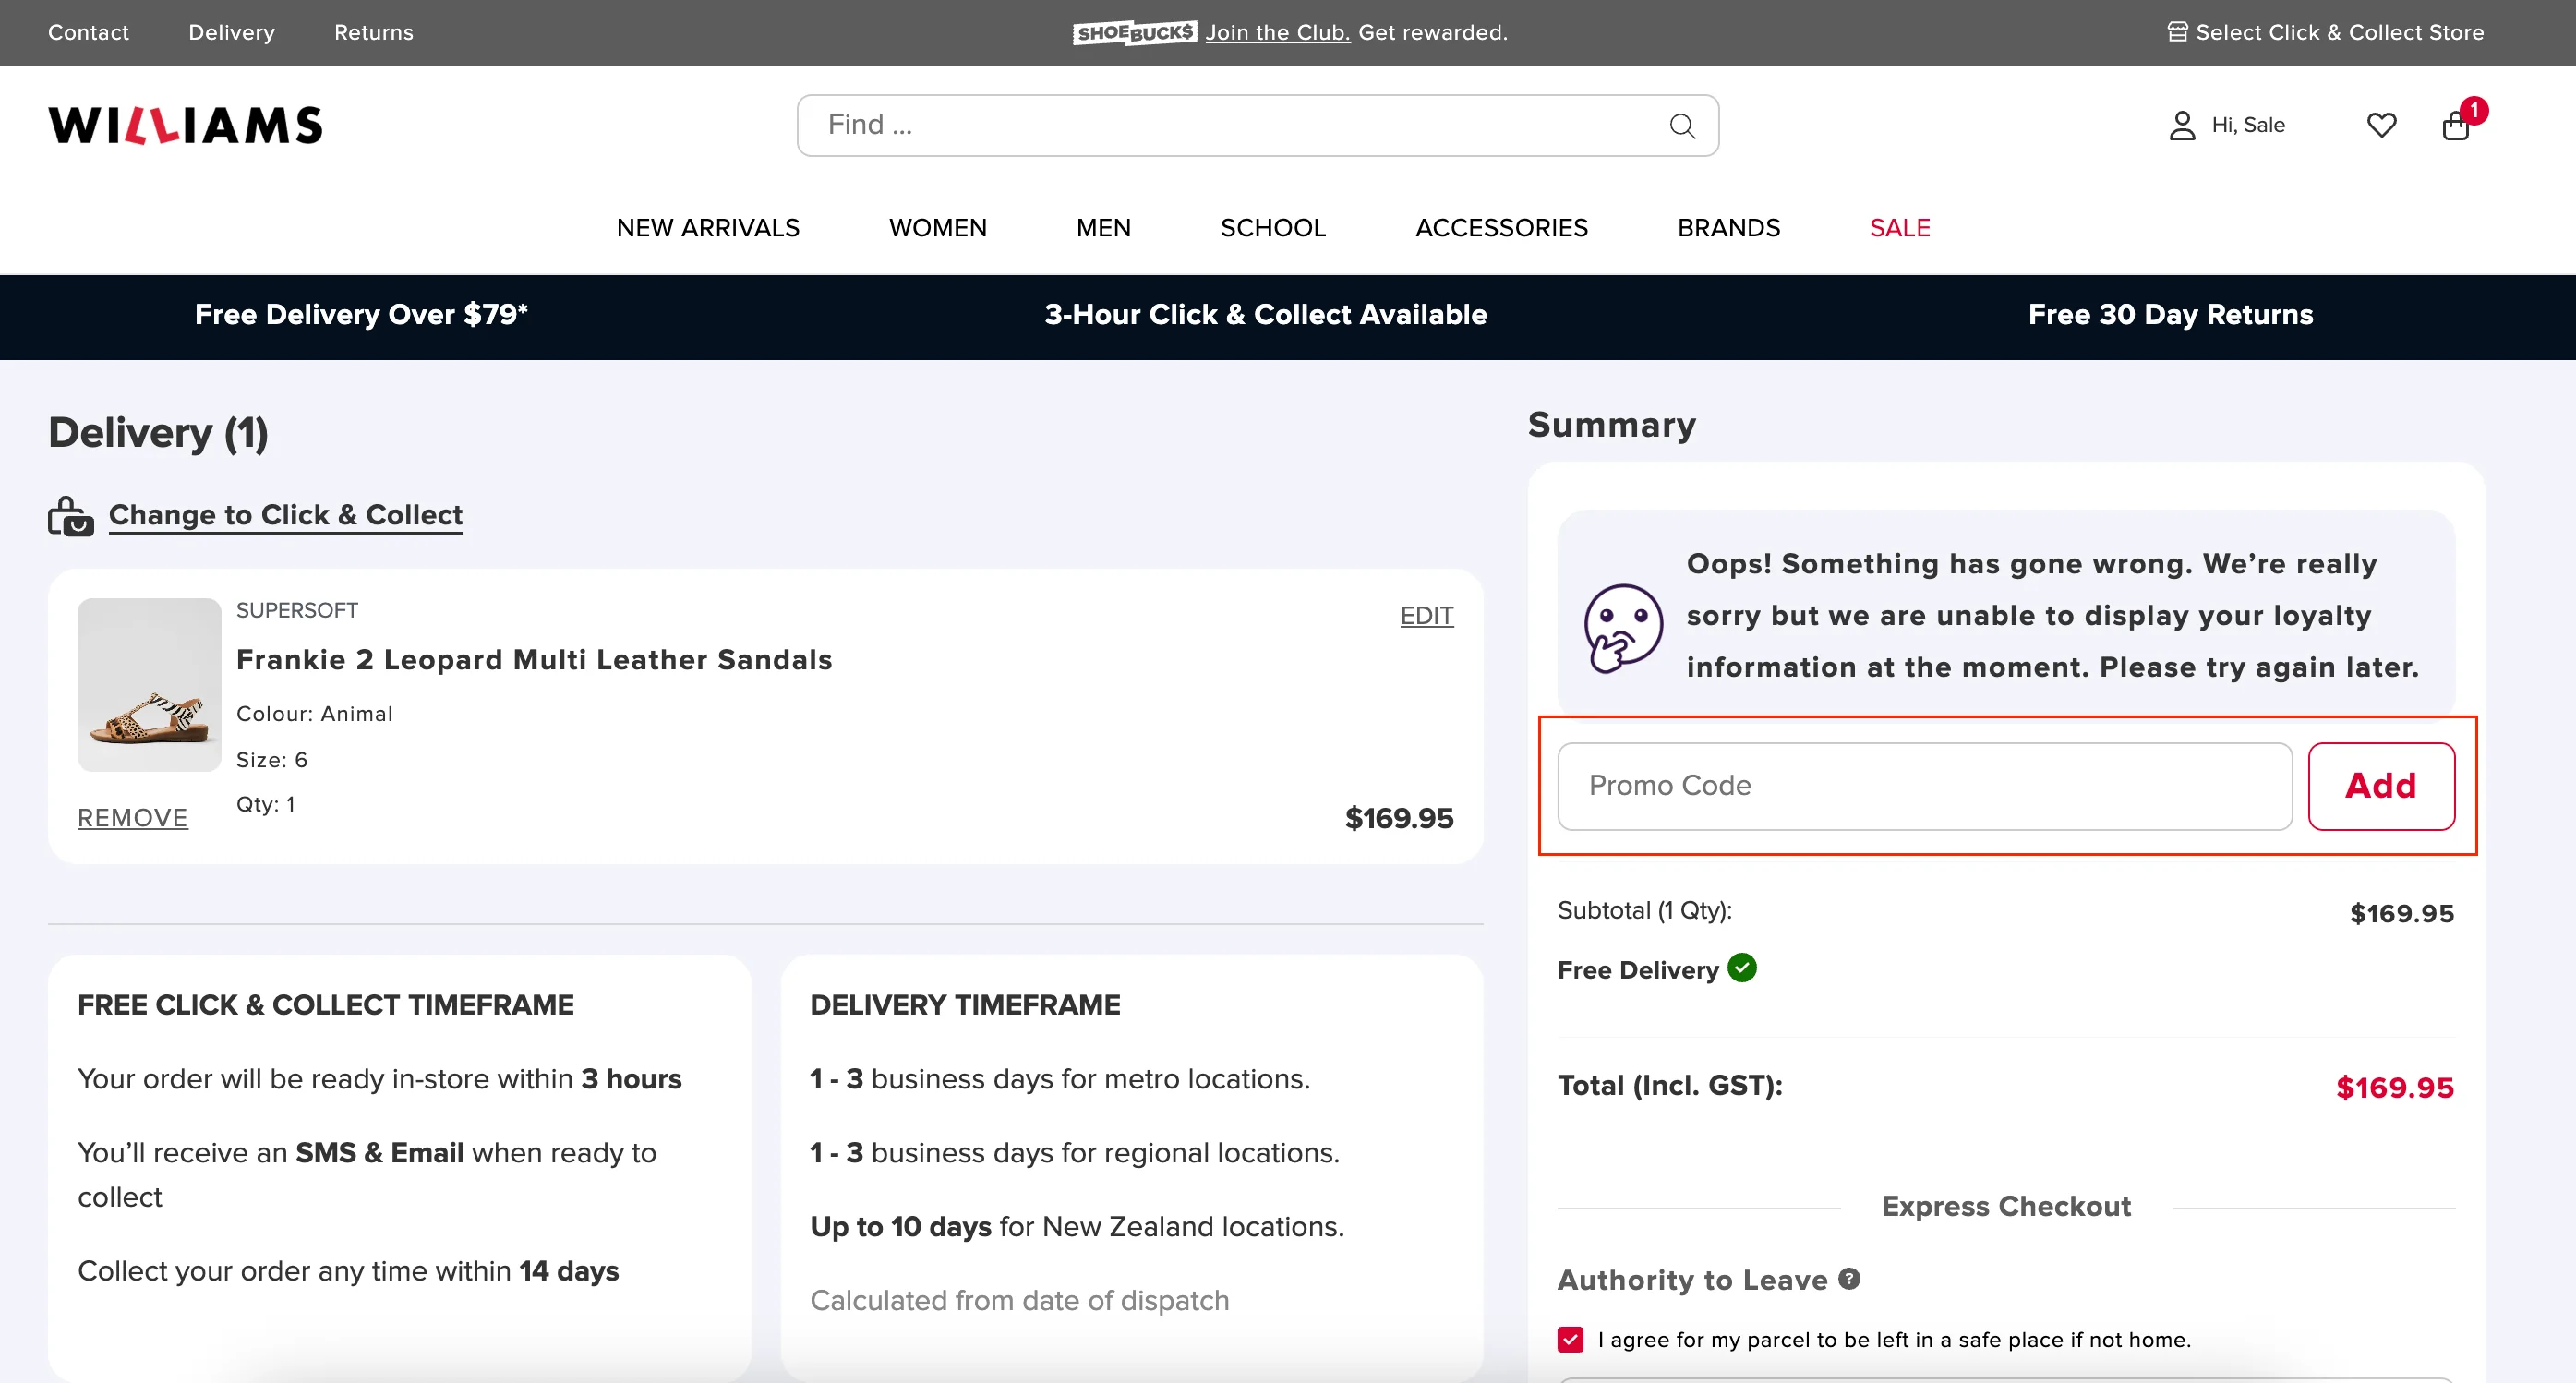Untick the Authority to Leave agreement checkbox
The image size is (2576, 1383).
click(1570, 1339)
